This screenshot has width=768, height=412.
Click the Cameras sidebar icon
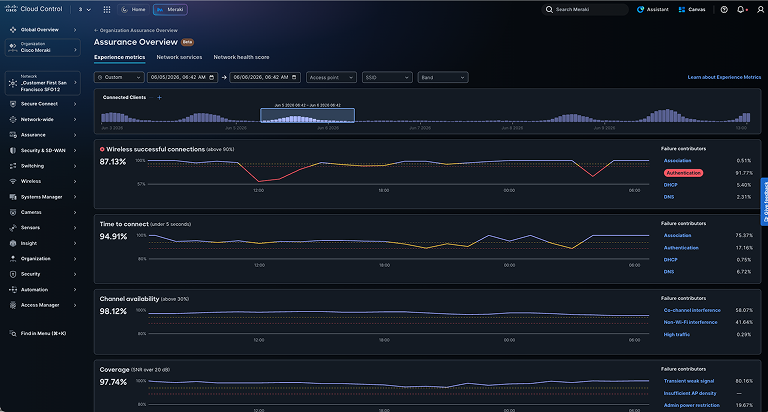13,212
